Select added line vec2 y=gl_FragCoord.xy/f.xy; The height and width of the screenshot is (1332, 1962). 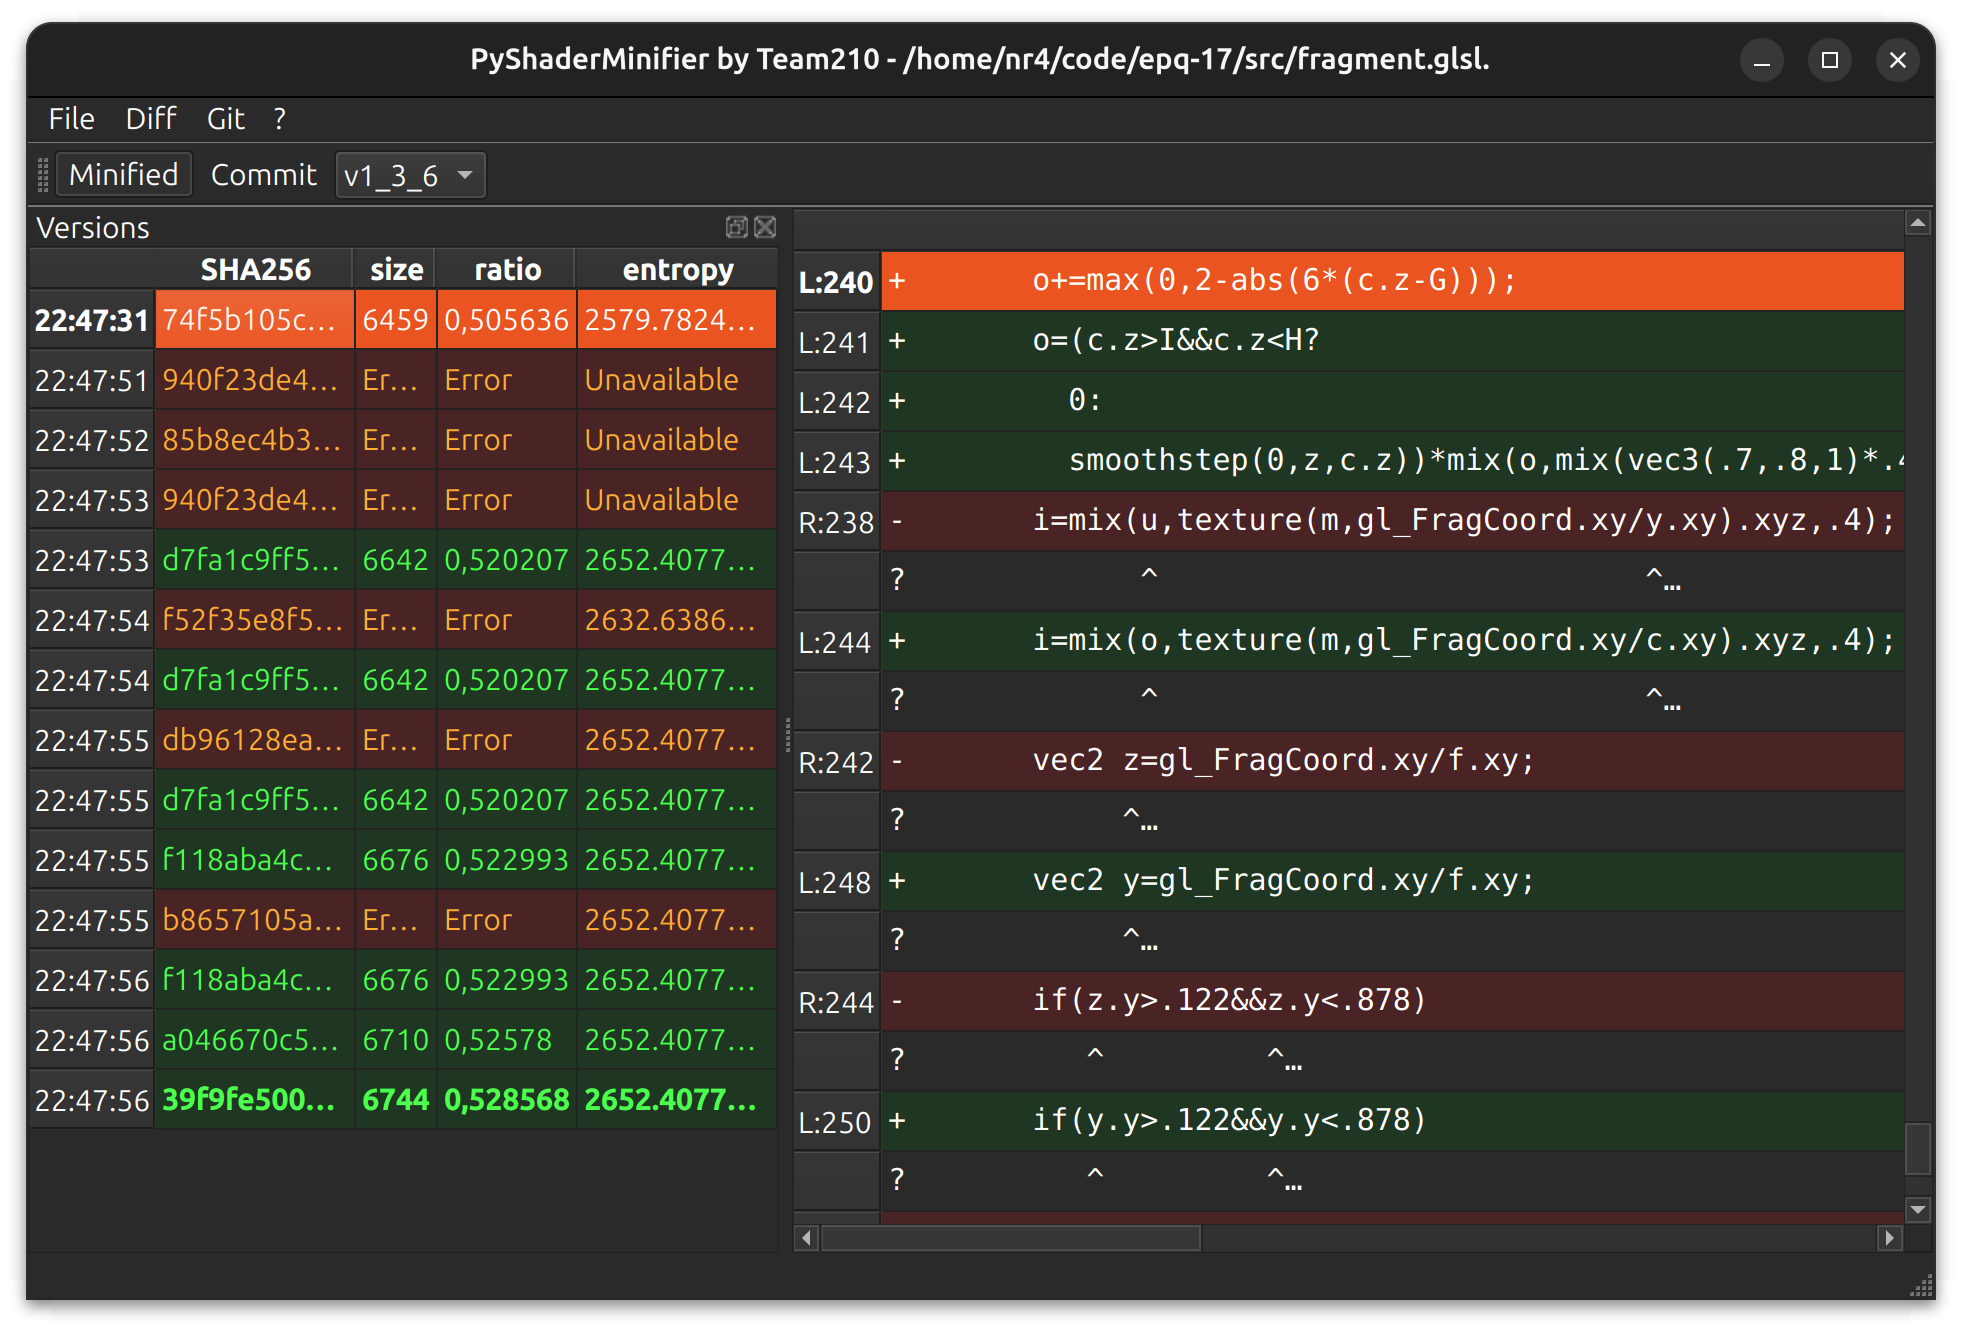[x=1392, y=881]
